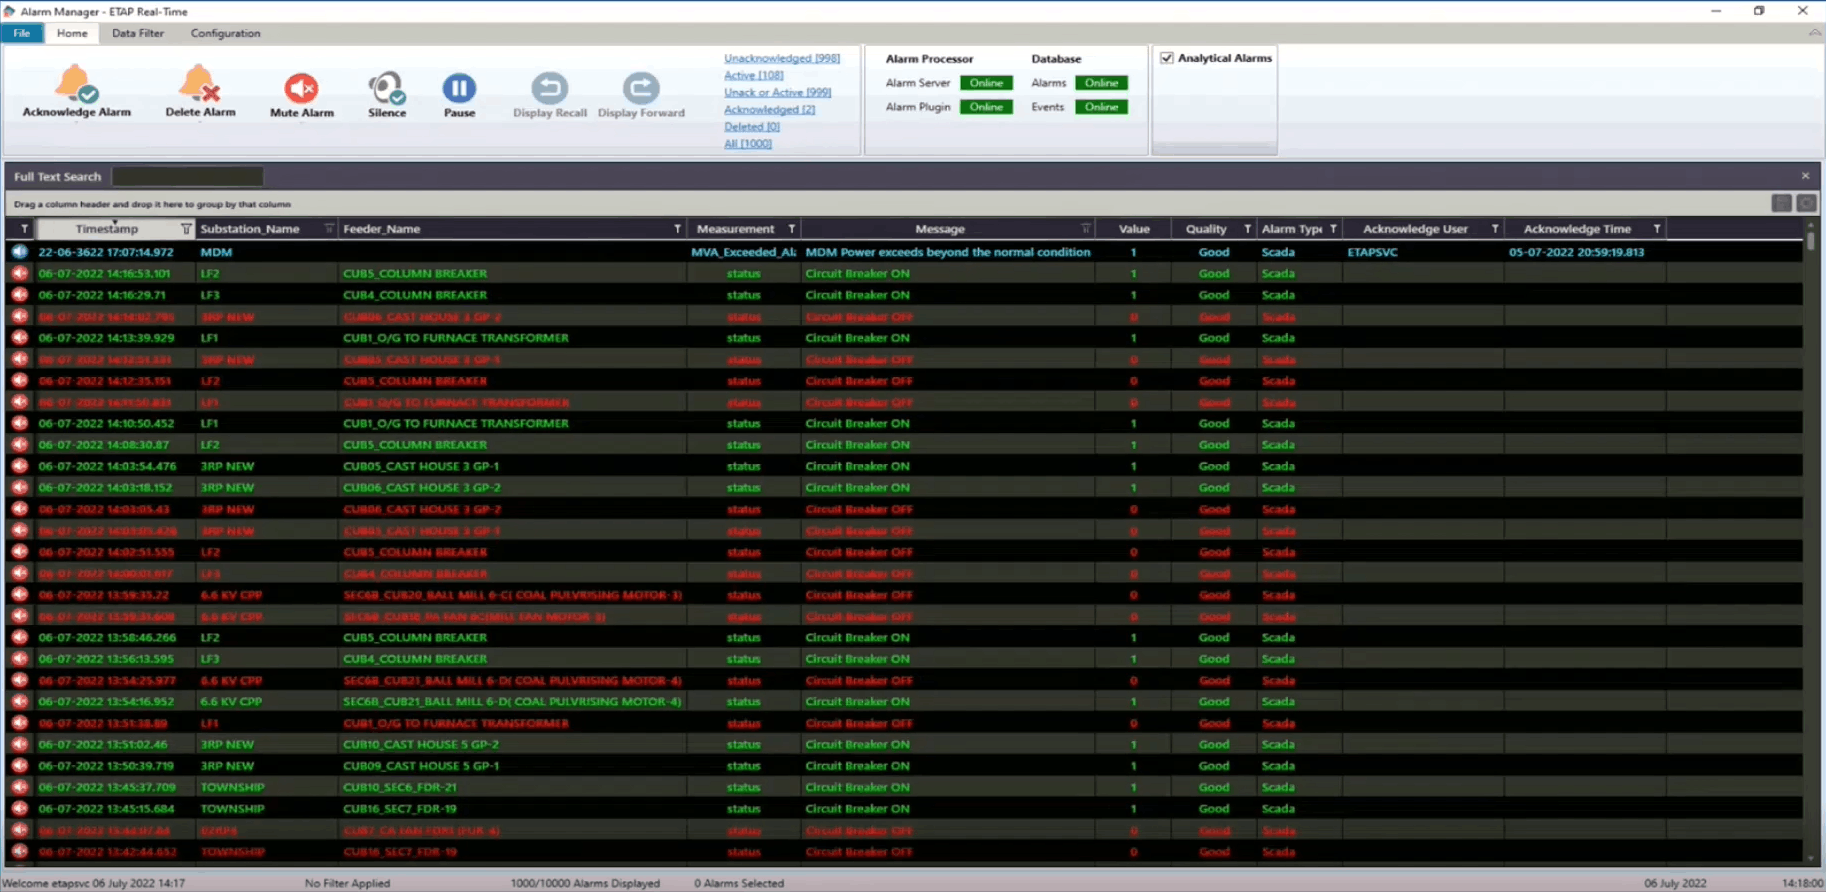Click the Events database Online indicator
1826x892 pixels.
click(1101, 107)
